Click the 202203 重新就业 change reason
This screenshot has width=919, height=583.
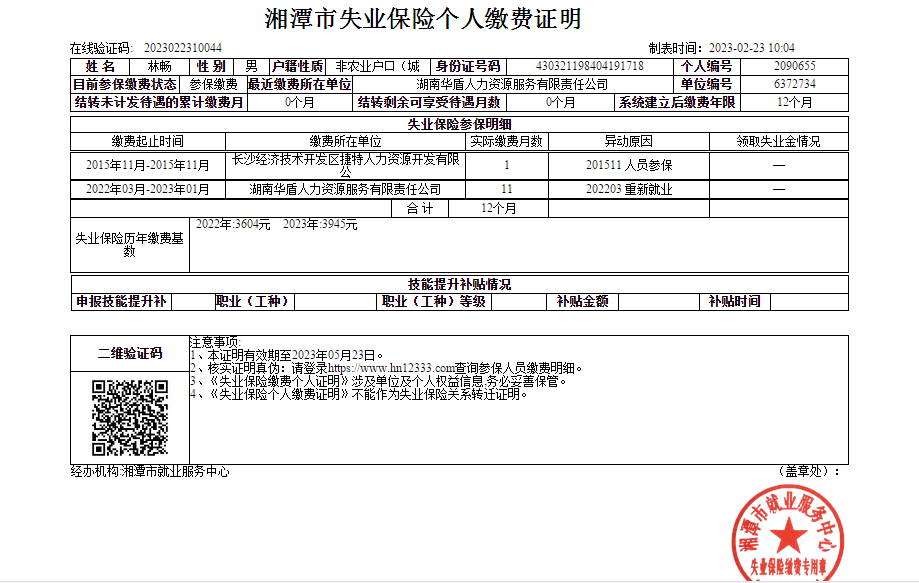coord(629,189)
